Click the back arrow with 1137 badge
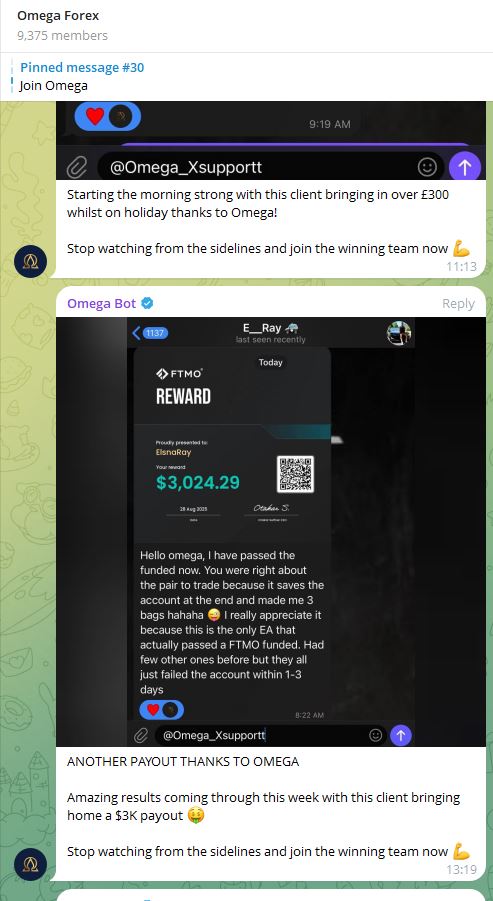493x901 pixels. click(x=150, y=333)
